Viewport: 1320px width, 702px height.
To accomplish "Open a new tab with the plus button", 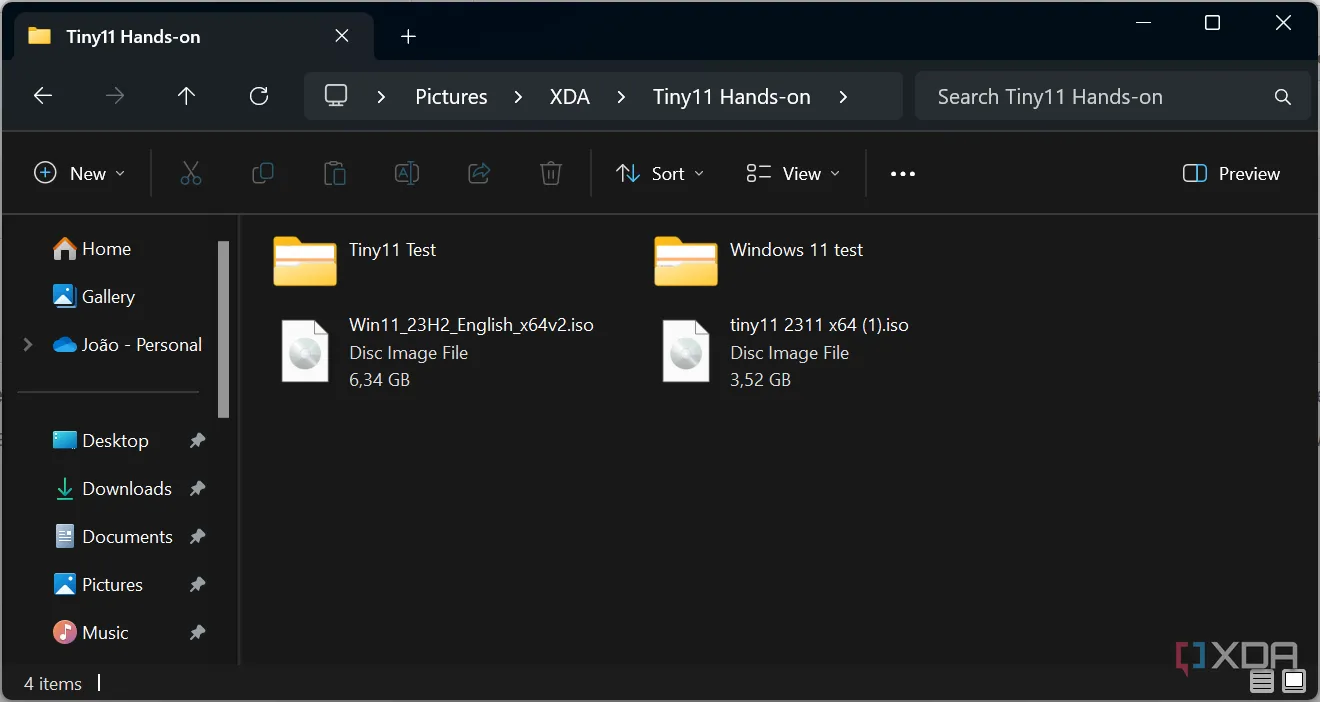I will [x=408, y=37].
